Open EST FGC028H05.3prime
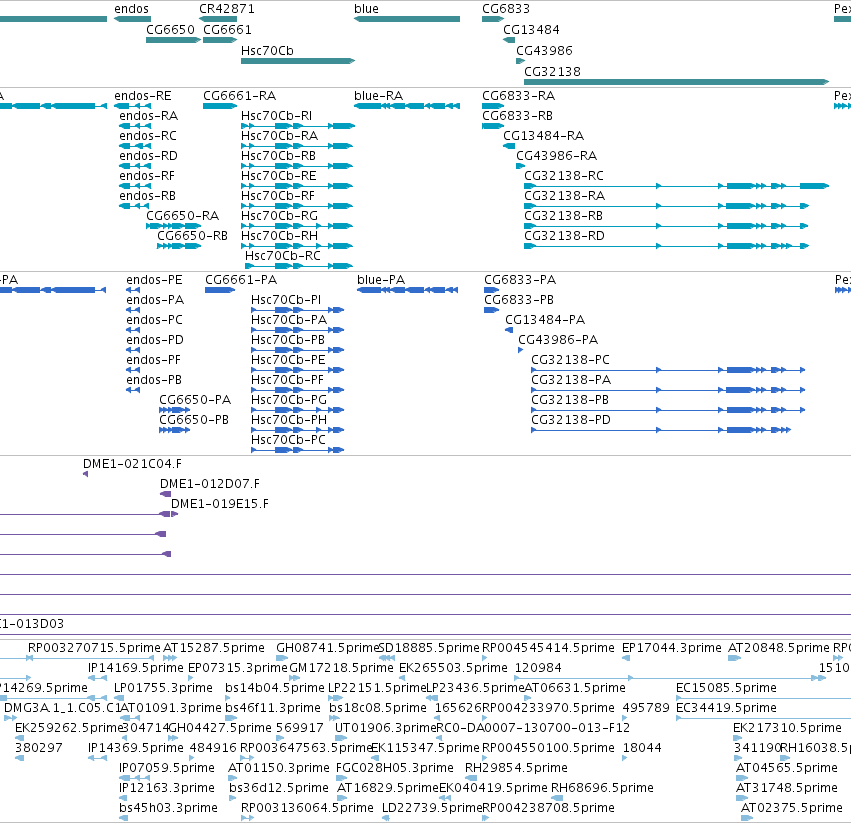The height and width of the screenshot is (823, 851). (x=395, y=768)
